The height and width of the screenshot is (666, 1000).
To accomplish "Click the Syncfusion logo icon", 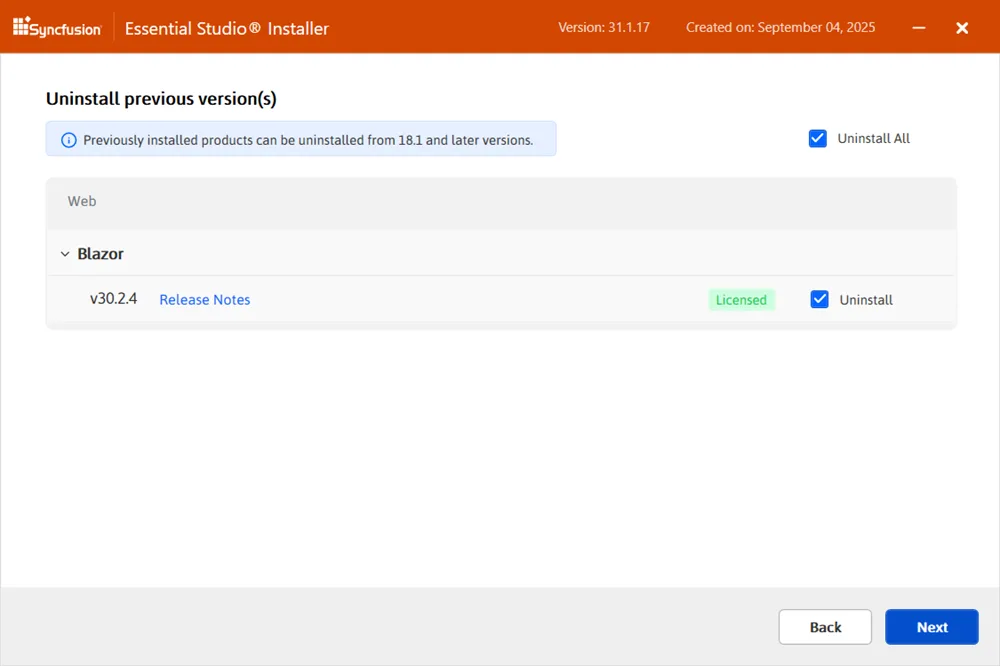I will (22, 27).
